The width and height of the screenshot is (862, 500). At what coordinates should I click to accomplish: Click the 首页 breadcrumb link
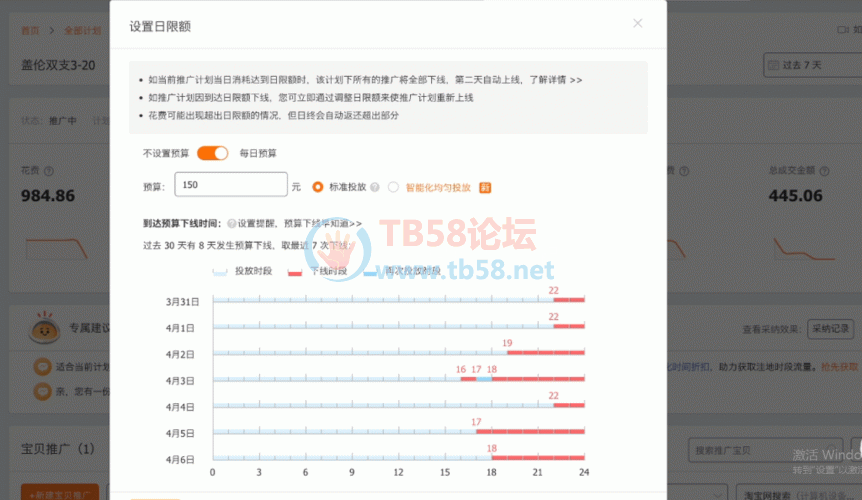pyautogui.click(x=31, y=31)
